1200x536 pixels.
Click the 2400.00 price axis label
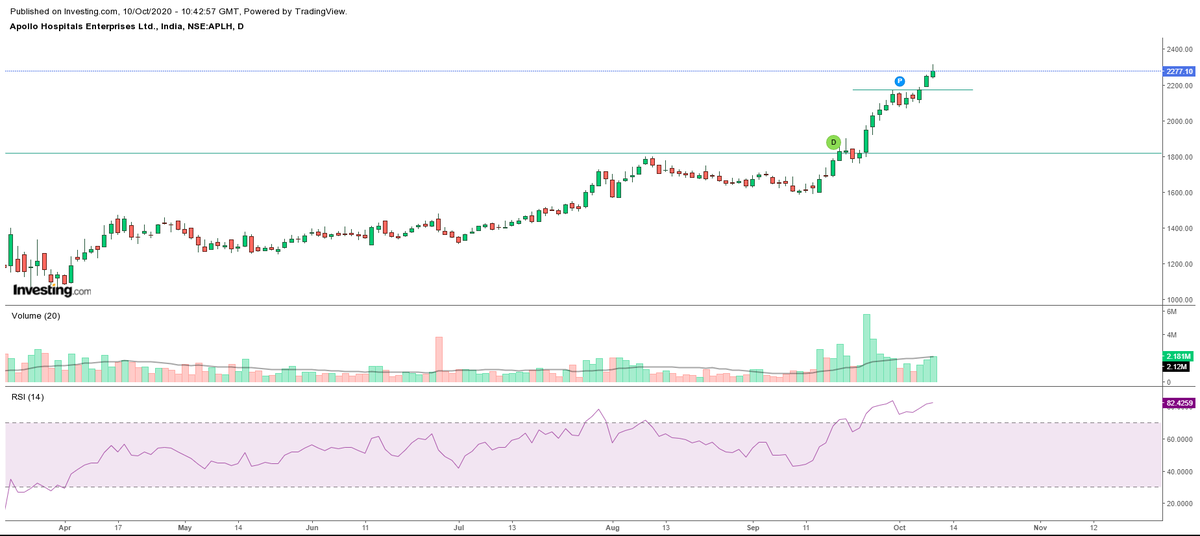pos(1179,49)
